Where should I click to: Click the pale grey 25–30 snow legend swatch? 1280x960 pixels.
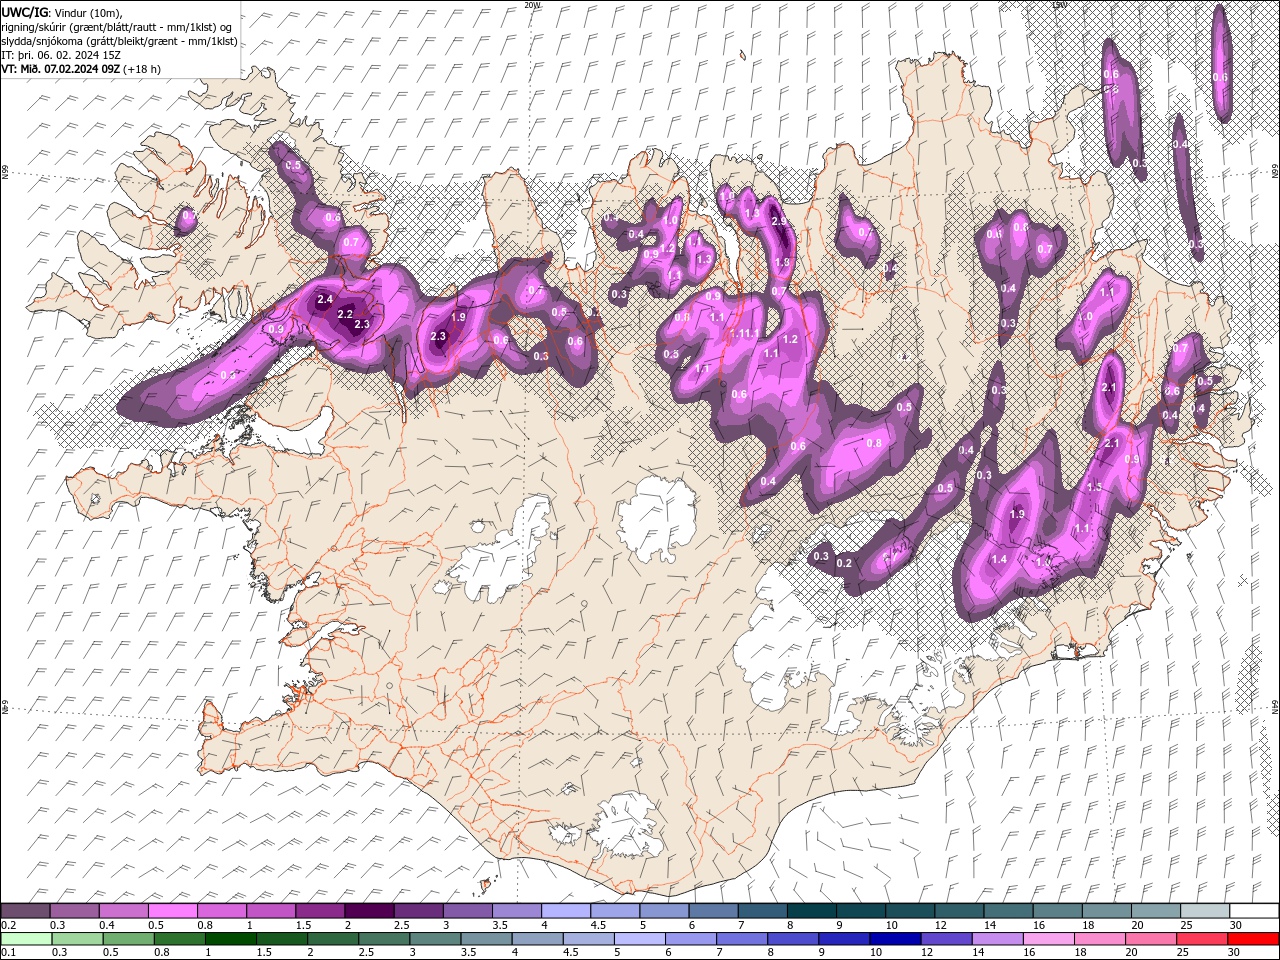point(1205,911)
